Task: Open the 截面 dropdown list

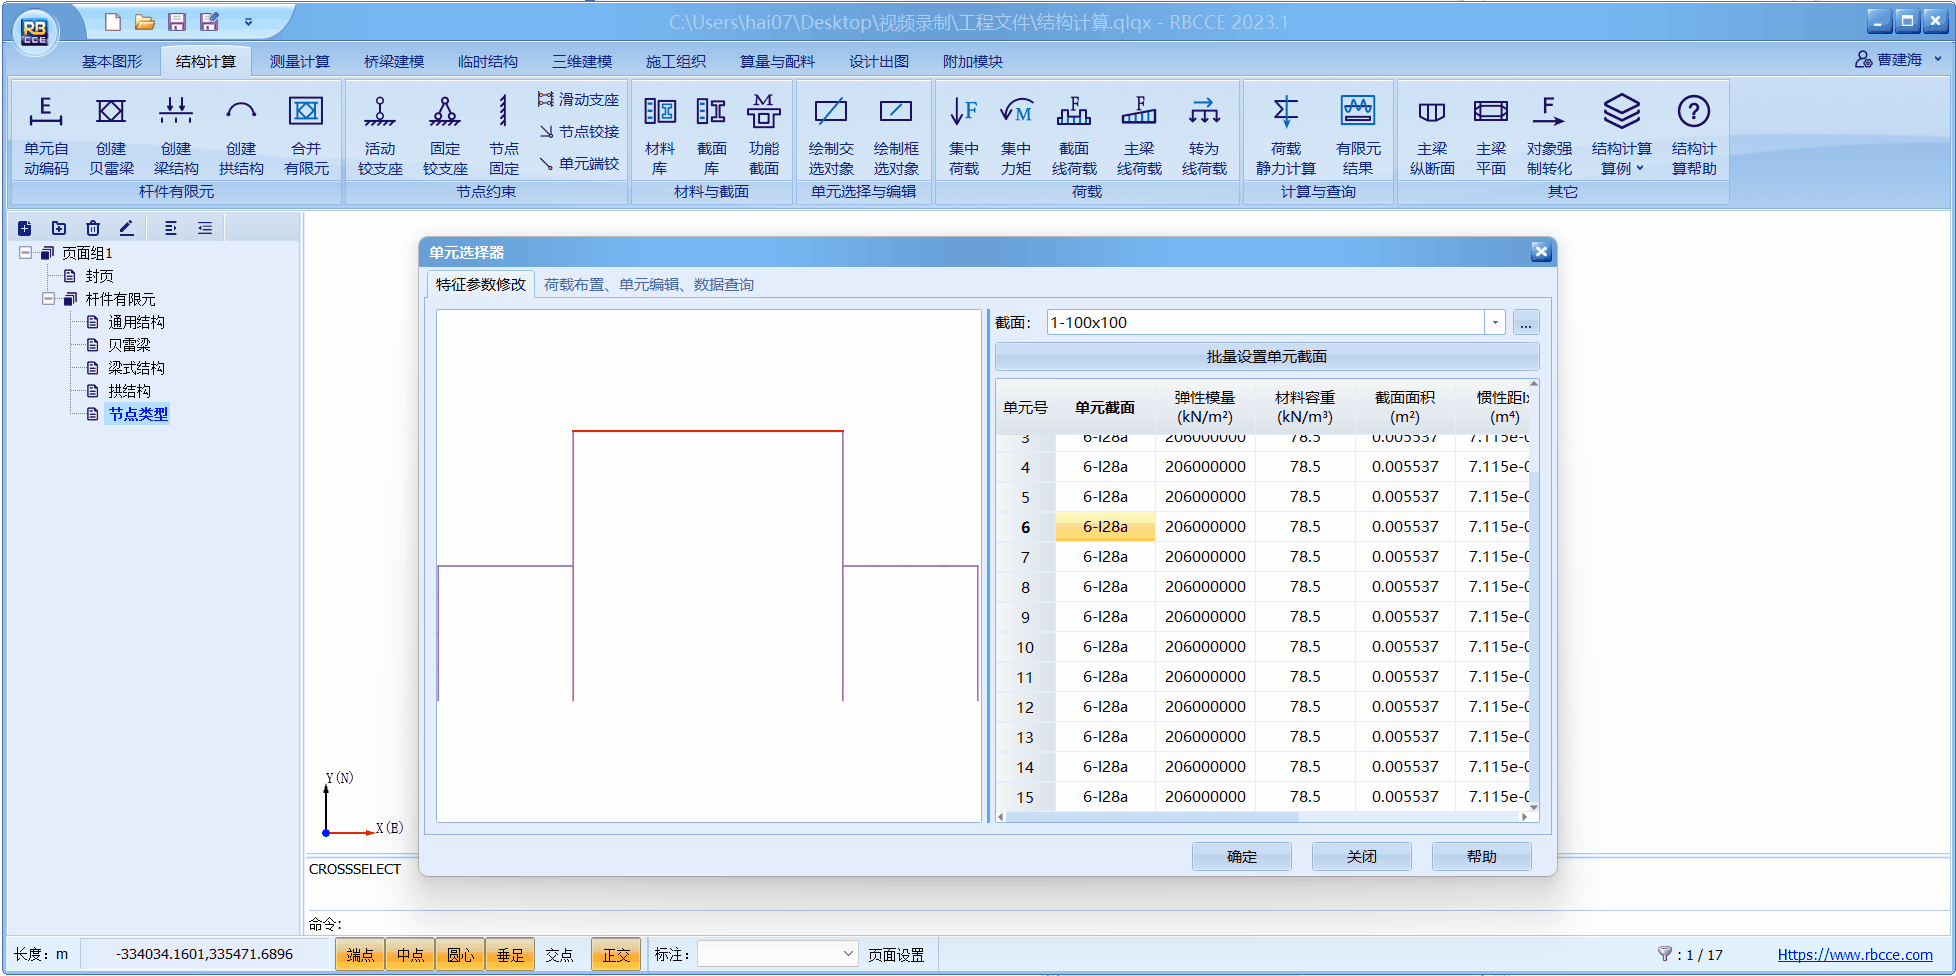Action: coord(1495,323)
